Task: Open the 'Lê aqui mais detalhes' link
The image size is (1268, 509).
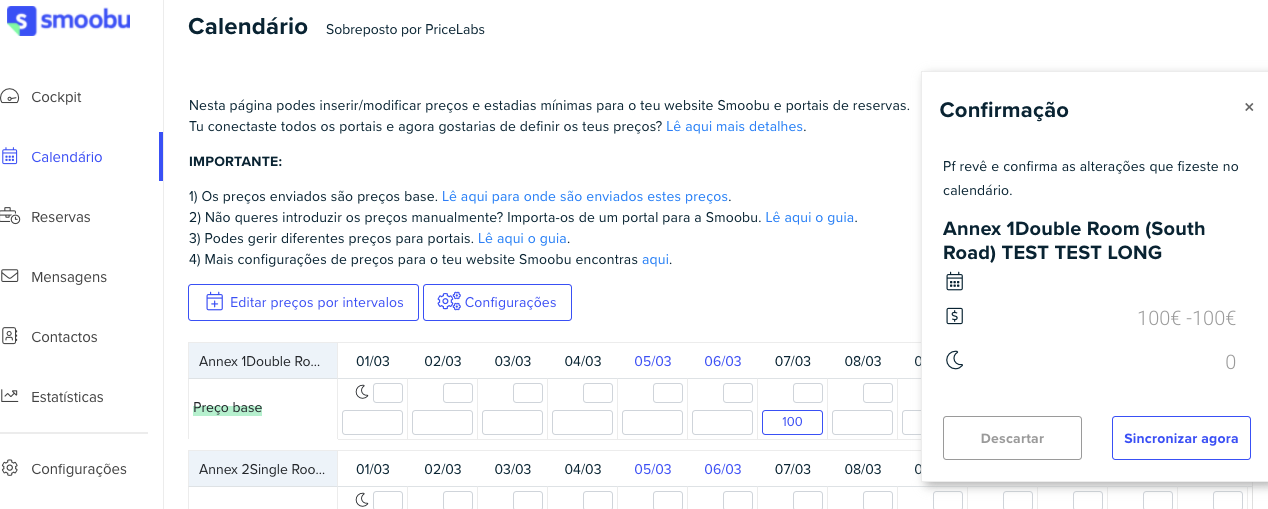Action: (735, 127)
